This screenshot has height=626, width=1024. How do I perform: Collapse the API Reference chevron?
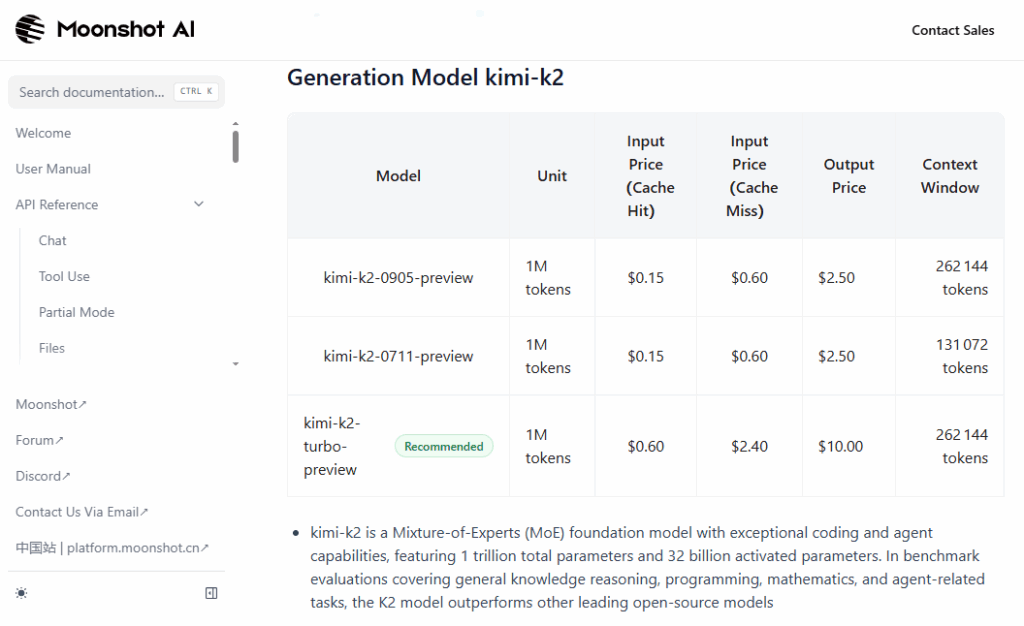pyautogui.click(x=198, y=205)
